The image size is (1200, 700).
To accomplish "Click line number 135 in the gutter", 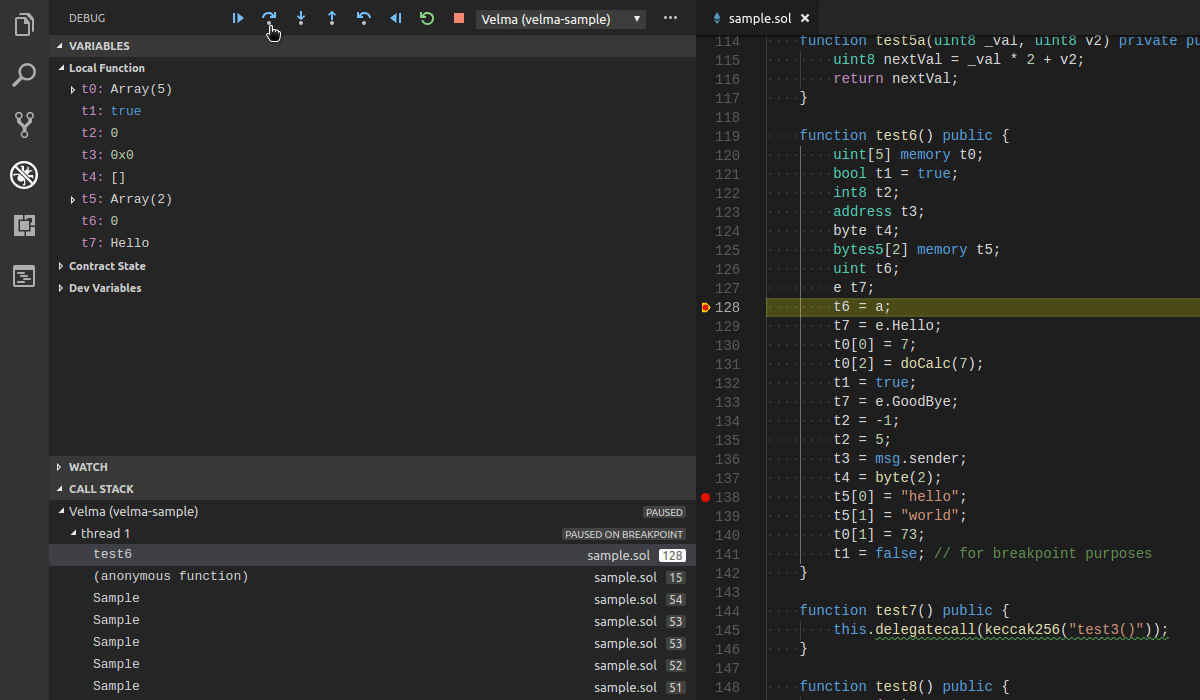I will click(x=728, y=440).
